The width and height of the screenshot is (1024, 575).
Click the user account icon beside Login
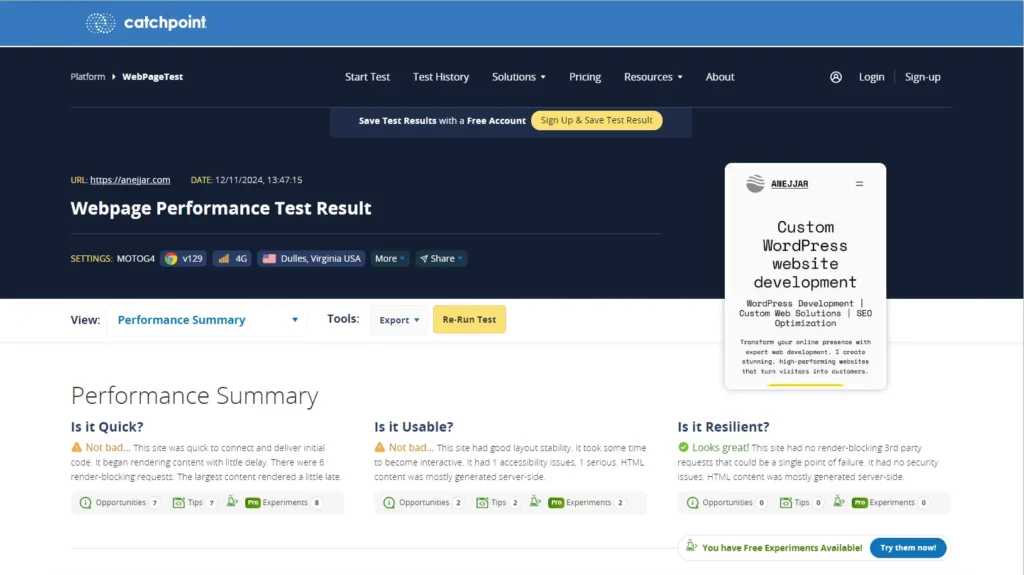click(835, 77)
